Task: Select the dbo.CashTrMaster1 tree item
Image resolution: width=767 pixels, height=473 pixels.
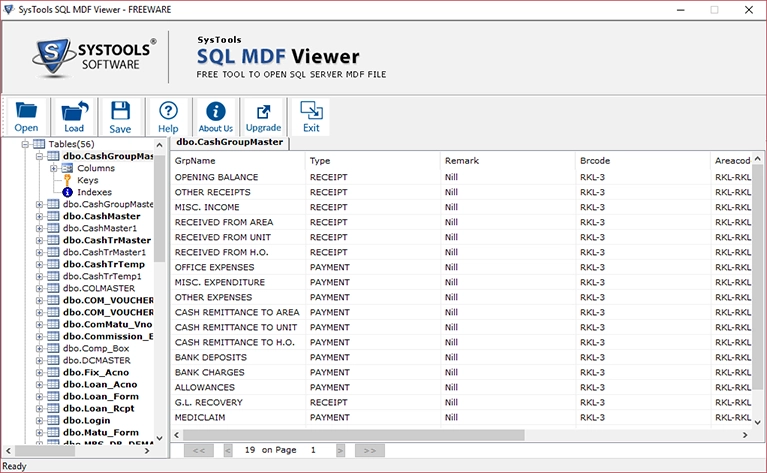Action: pos(104,252)
